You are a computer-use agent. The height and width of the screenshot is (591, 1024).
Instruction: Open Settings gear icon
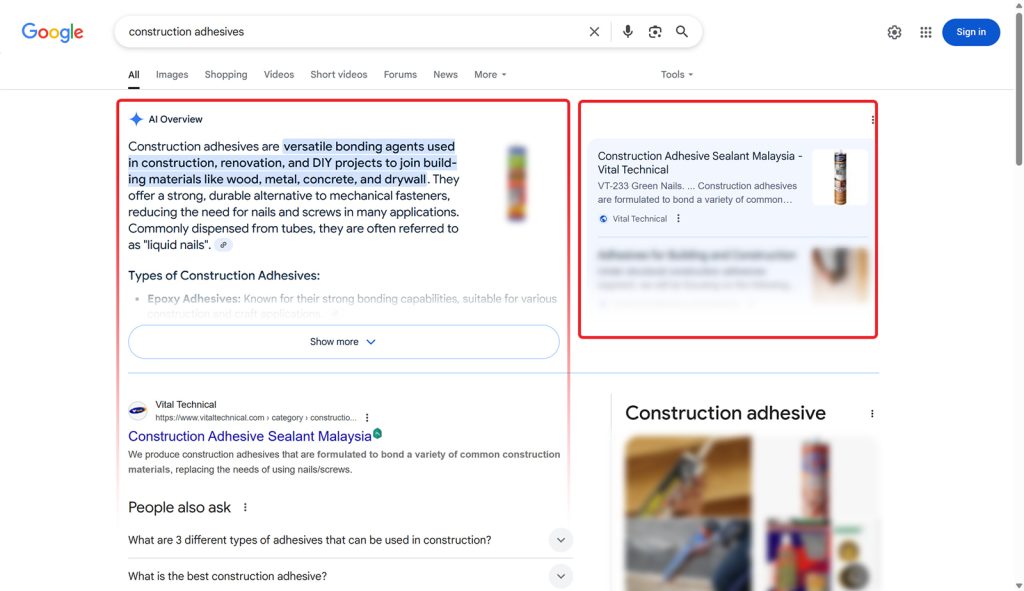coord(894,32)
